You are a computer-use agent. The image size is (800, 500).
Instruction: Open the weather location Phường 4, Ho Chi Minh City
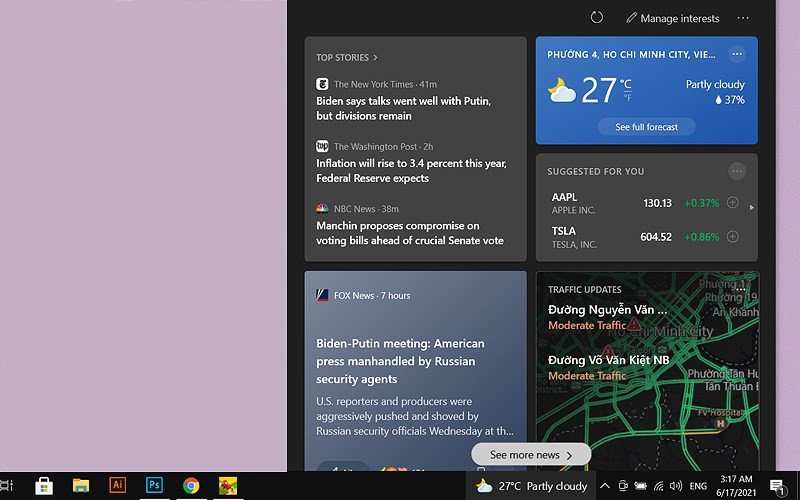631,55
